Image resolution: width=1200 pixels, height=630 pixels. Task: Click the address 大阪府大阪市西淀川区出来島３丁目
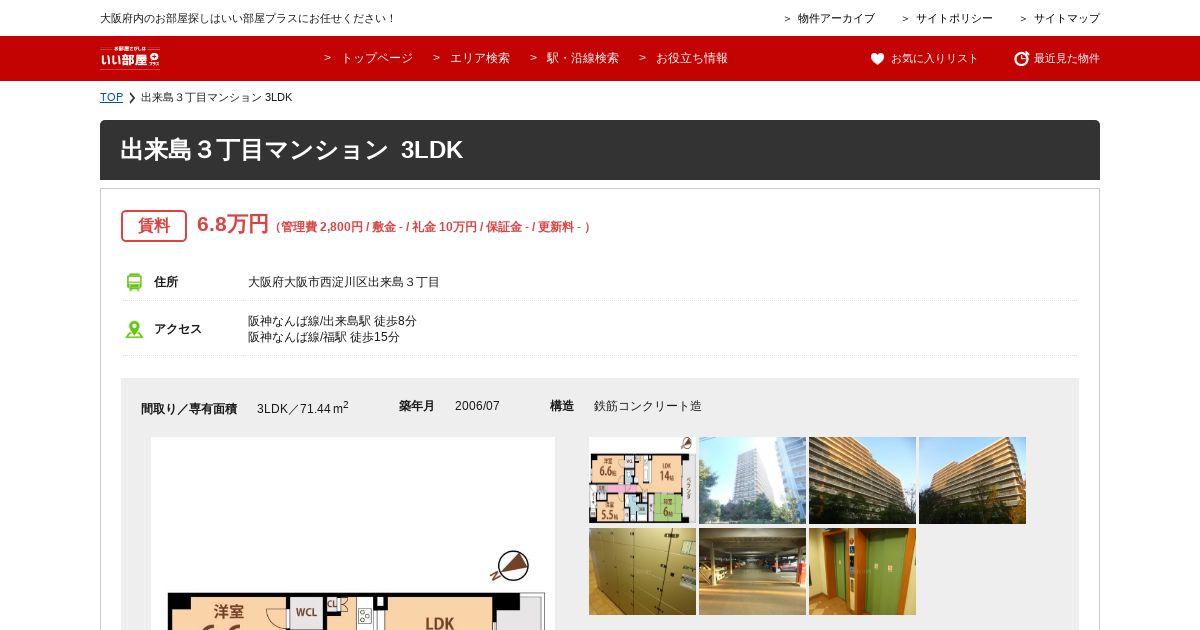click(x=344, y=282)
